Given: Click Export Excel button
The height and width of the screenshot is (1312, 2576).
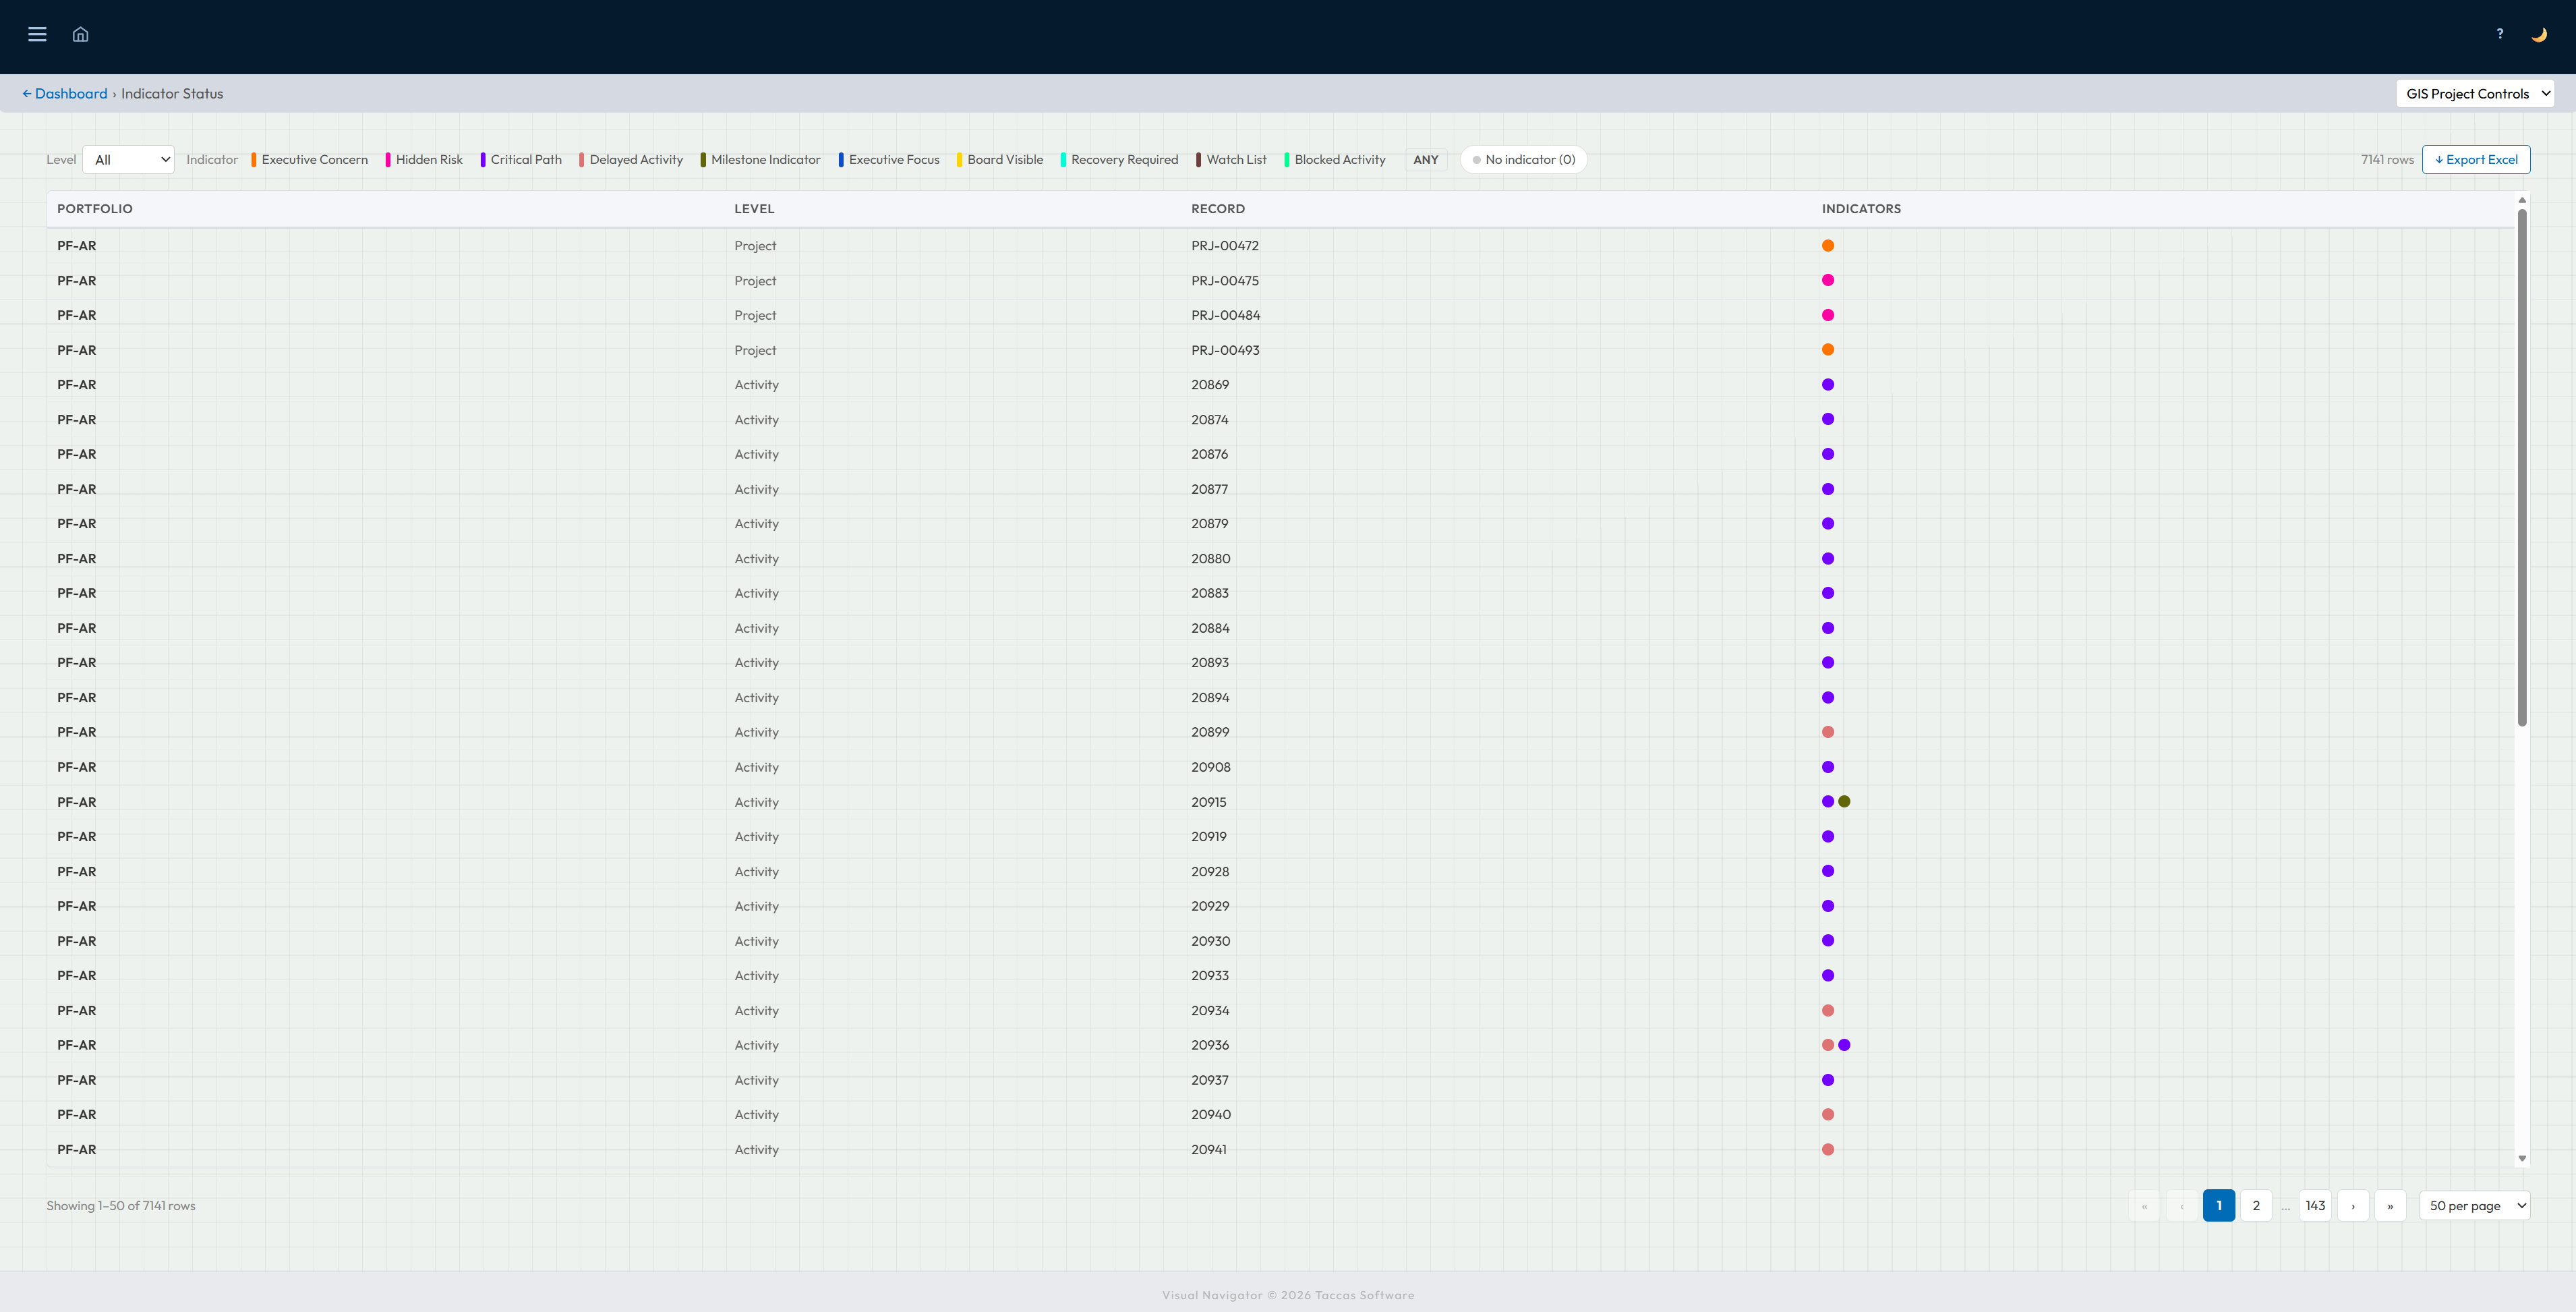Looking at the screenshot, I should (2476, 160).
